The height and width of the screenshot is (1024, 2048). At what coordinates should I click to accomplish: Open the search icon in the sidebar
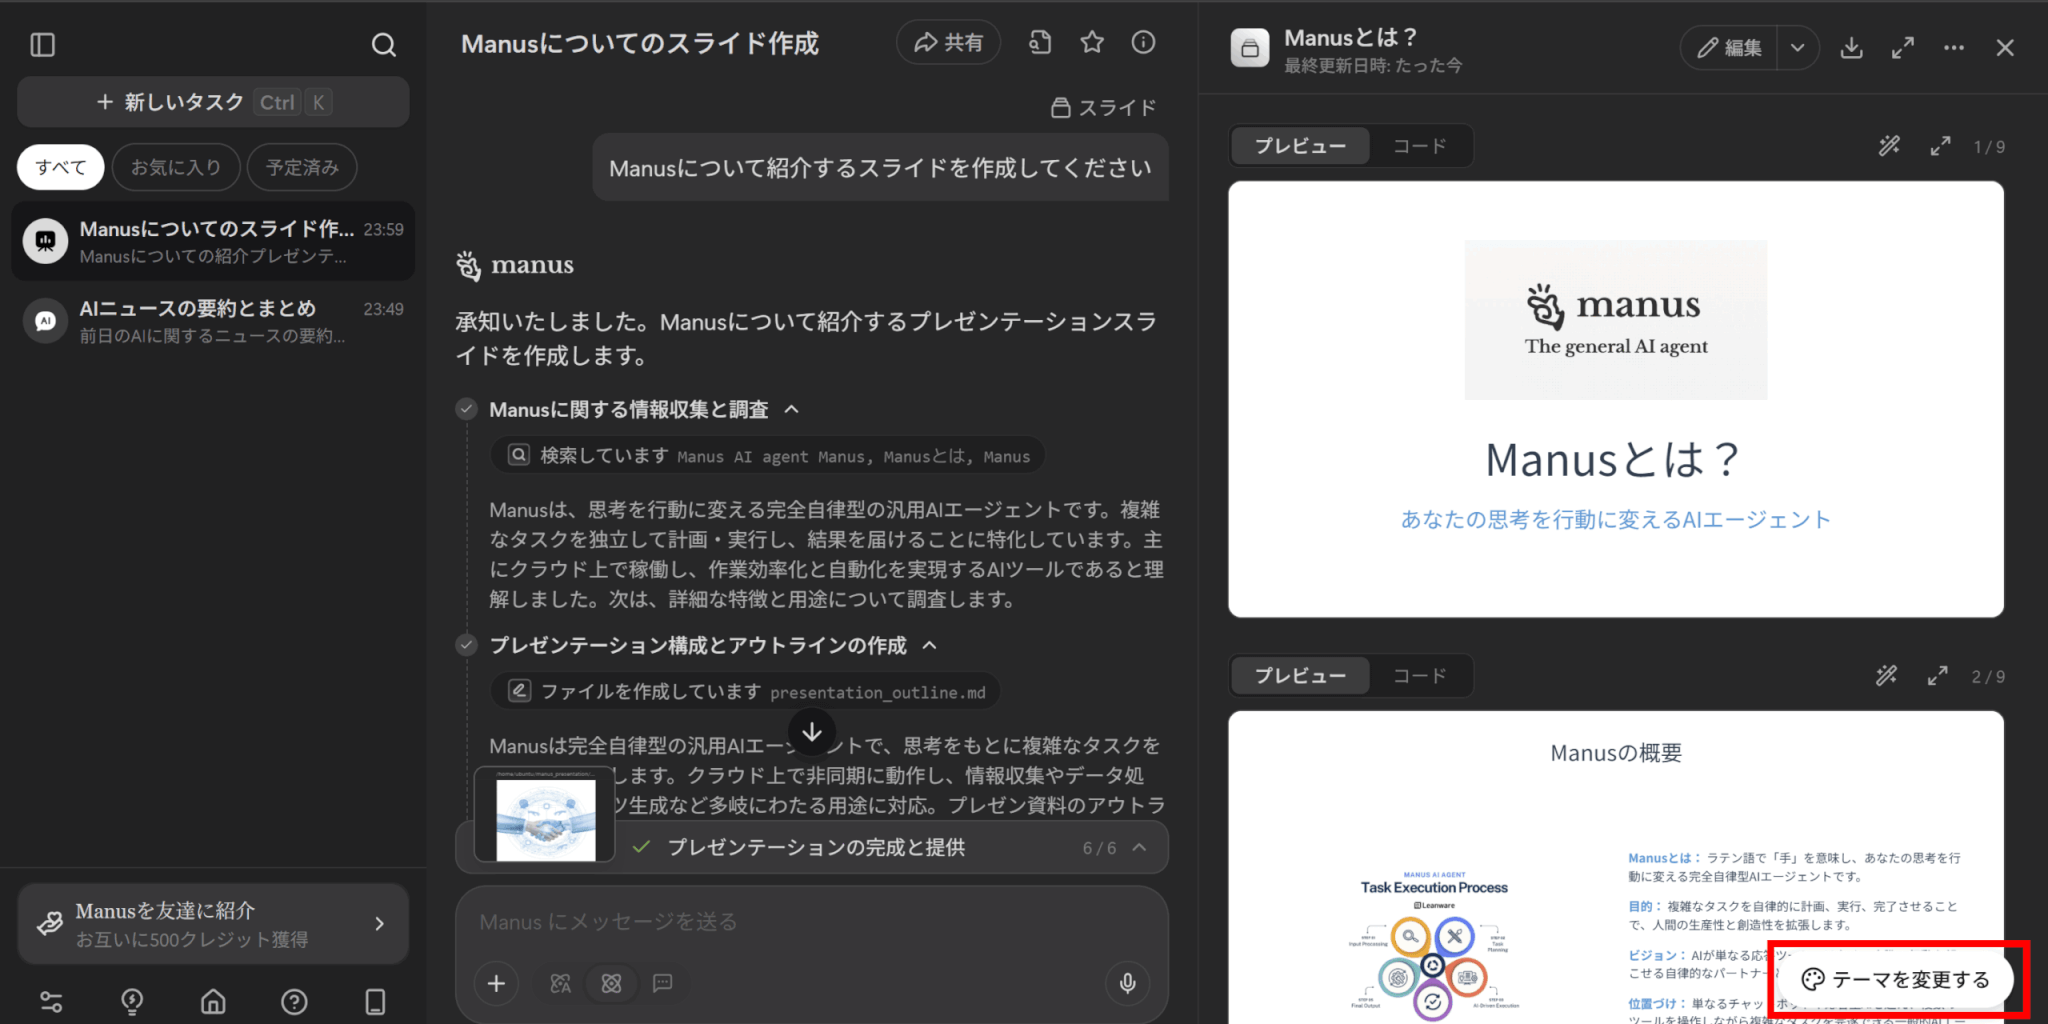click(384, 45)
